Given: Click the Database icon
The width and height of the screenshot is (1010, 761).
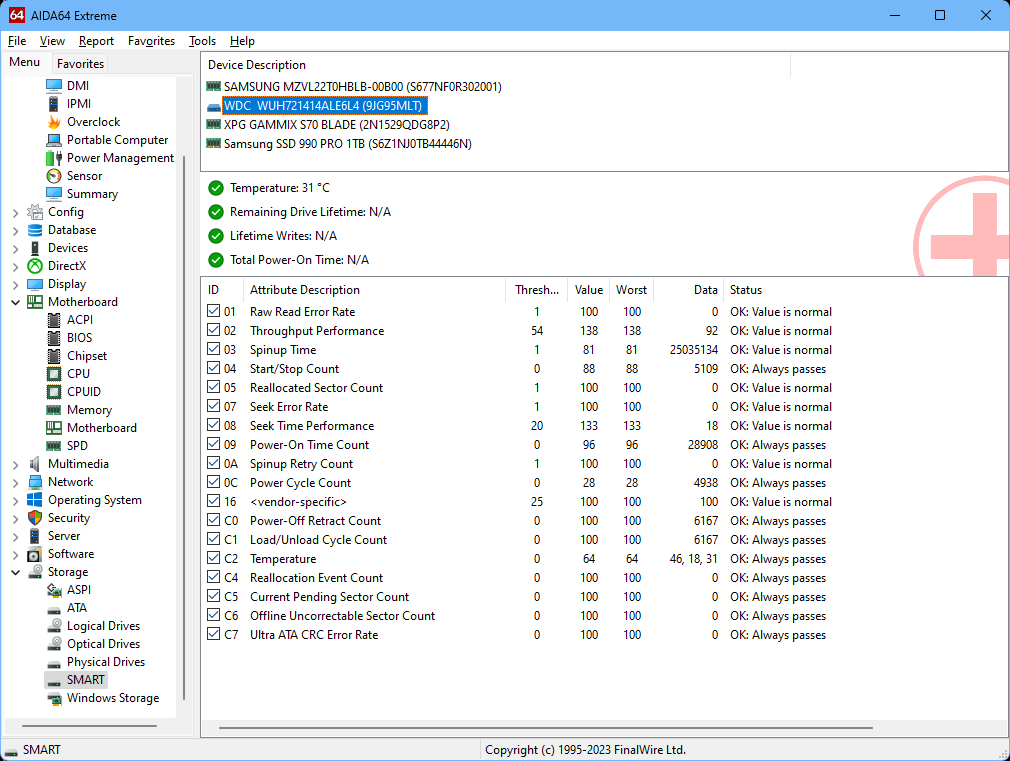Looking at the screenshot, I should pos(35,230).
